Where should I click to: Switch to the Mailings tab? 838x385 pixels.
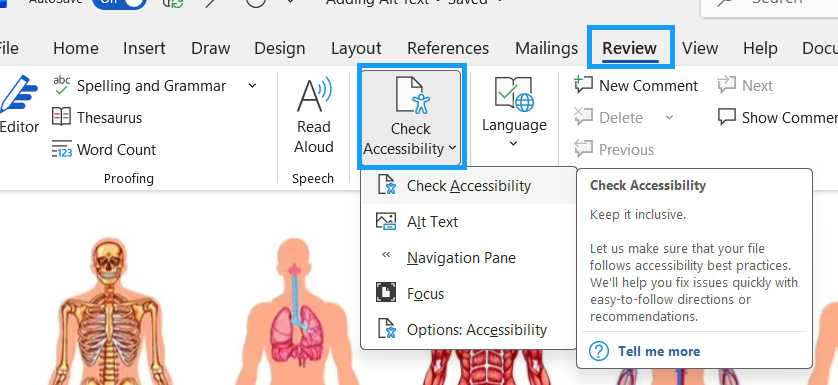point(546,48)
